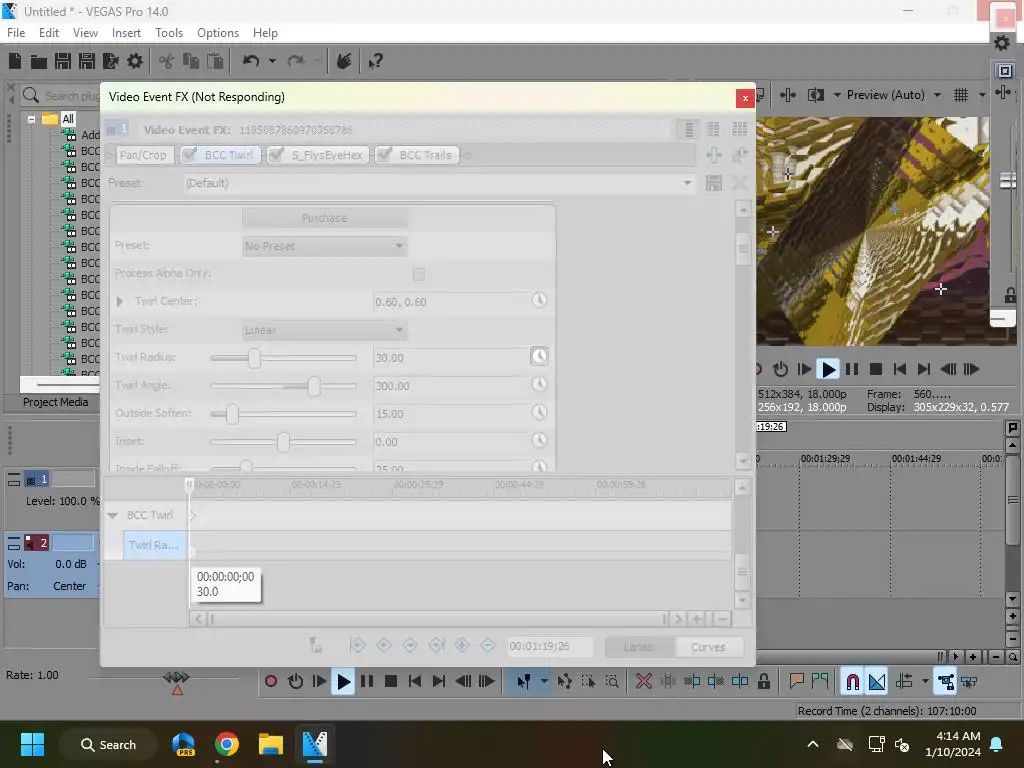Click the Redo arrow icon
Screen dimensions: 1024x768
pyautogui.click(x=296, y=61)
